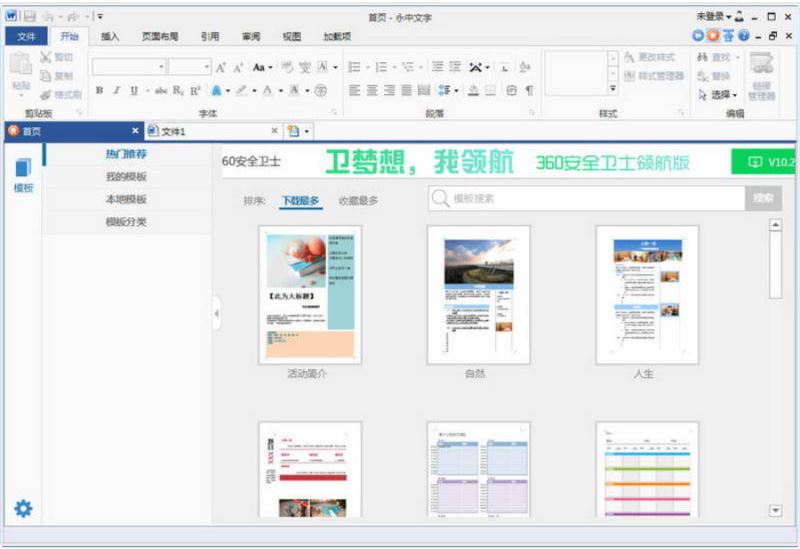Click the Sort icon in paragraph group
This screenshot has height=549, width=800.
pos(524,67)
